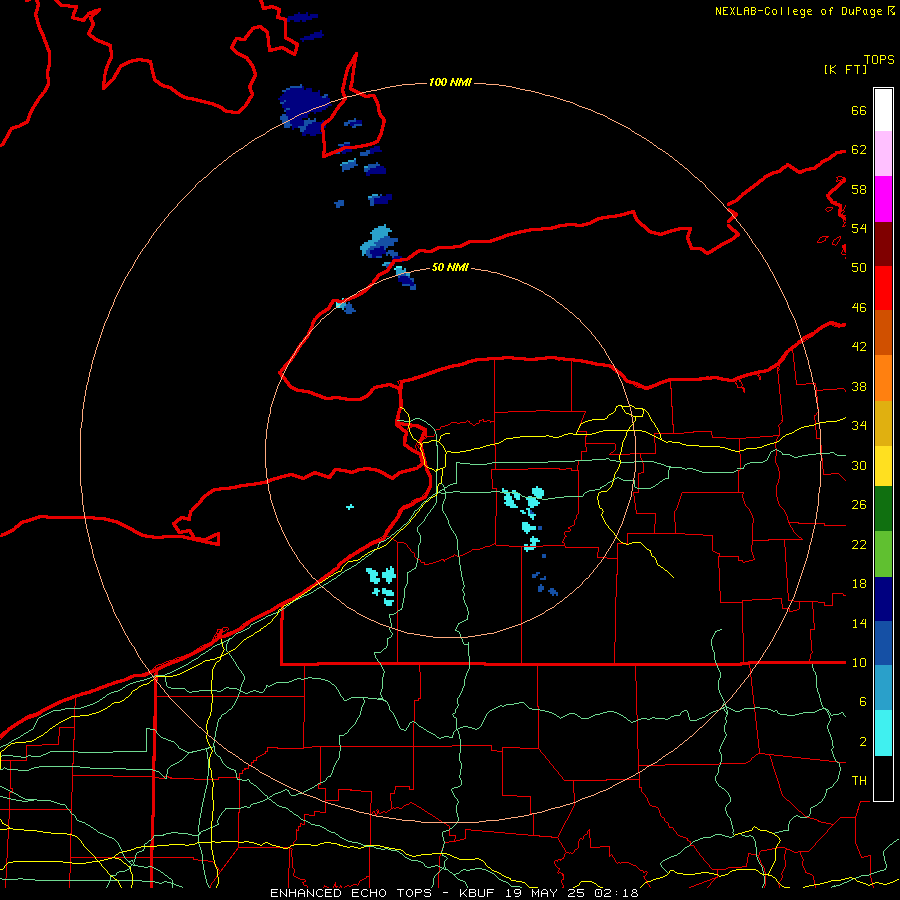Click the dark green swatch between 30 and 26
900x900 pixels.
tap(883, 509)
